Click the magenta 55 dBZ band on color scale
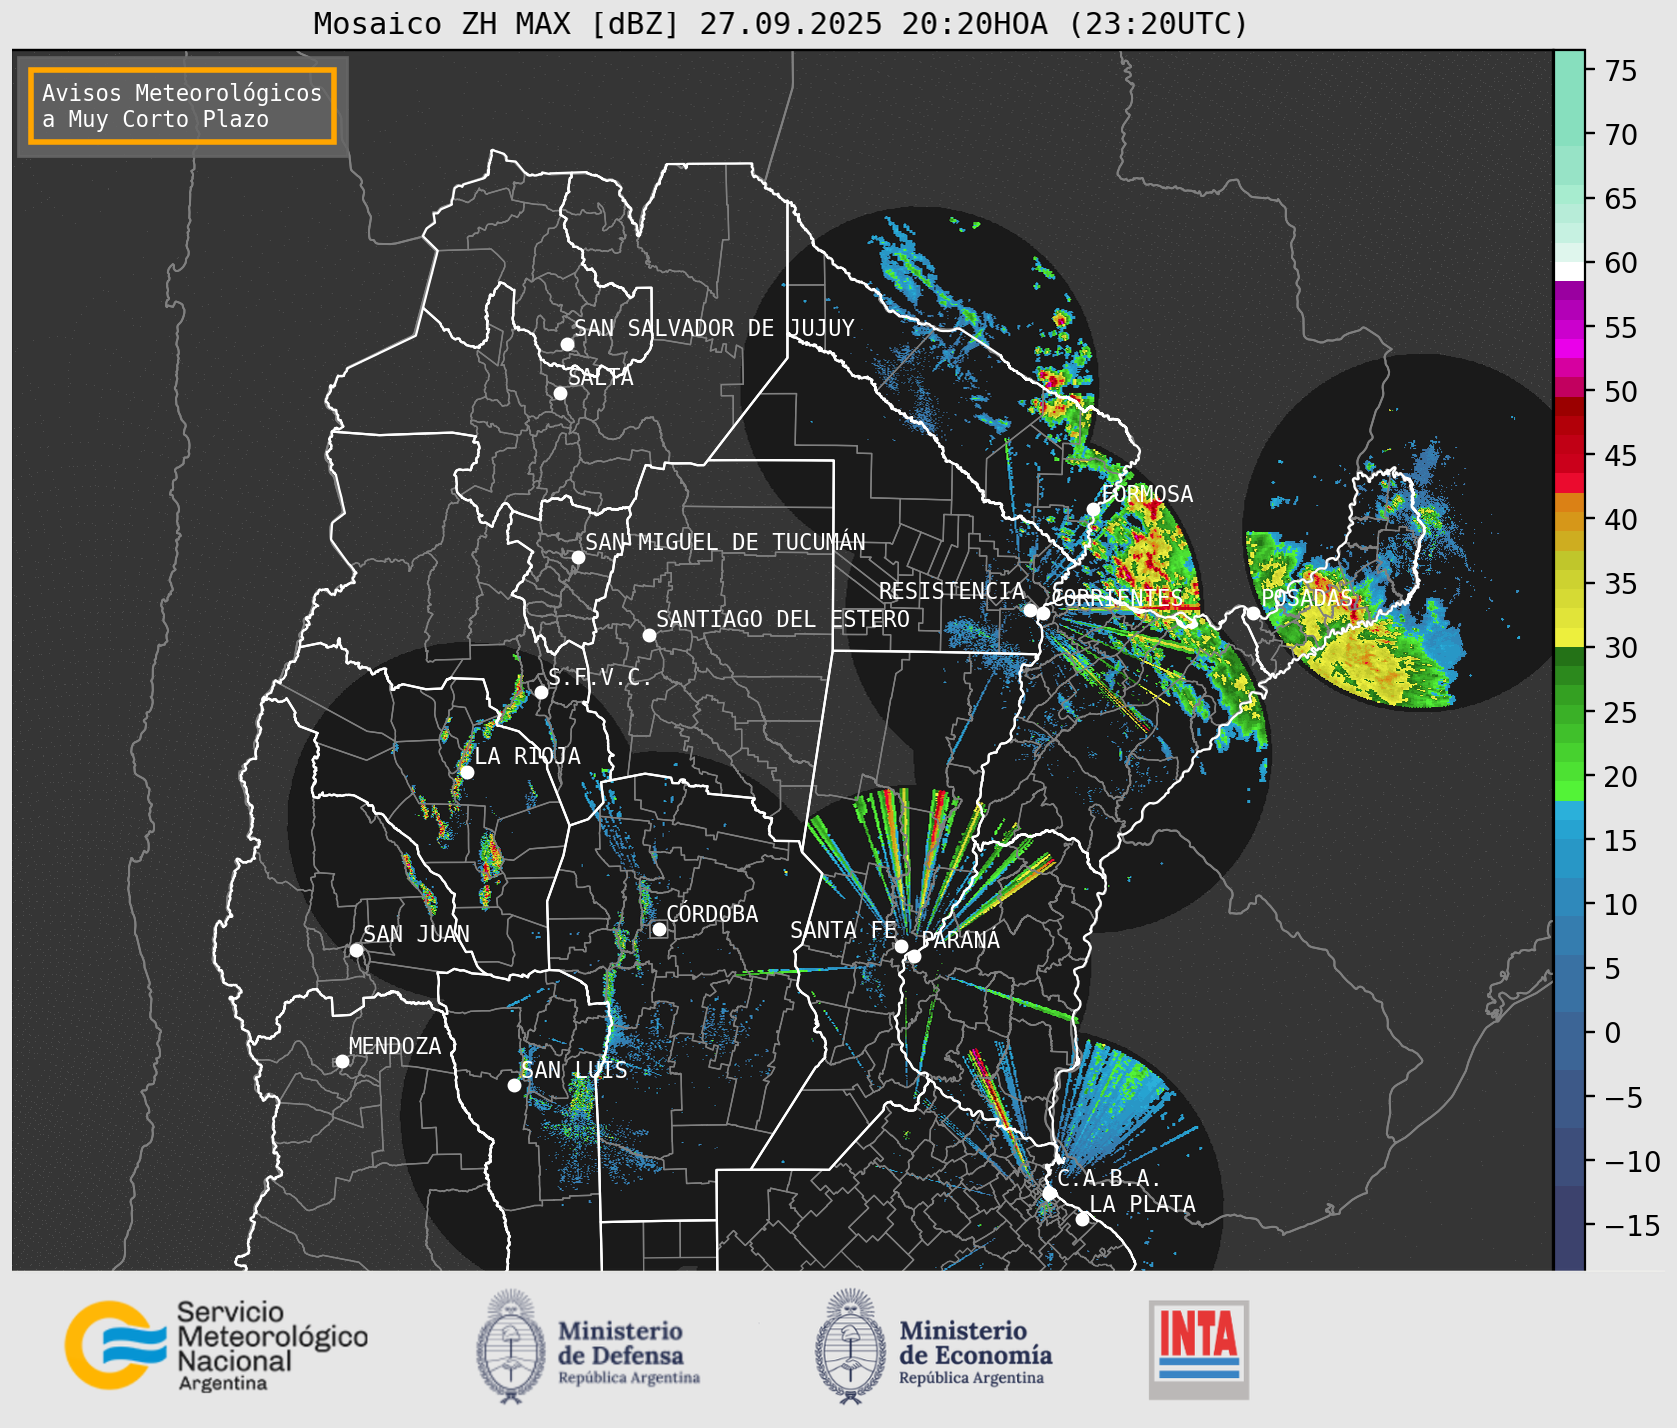This screenshot has width=1677, height=1428. click(x=1569, y=328)
